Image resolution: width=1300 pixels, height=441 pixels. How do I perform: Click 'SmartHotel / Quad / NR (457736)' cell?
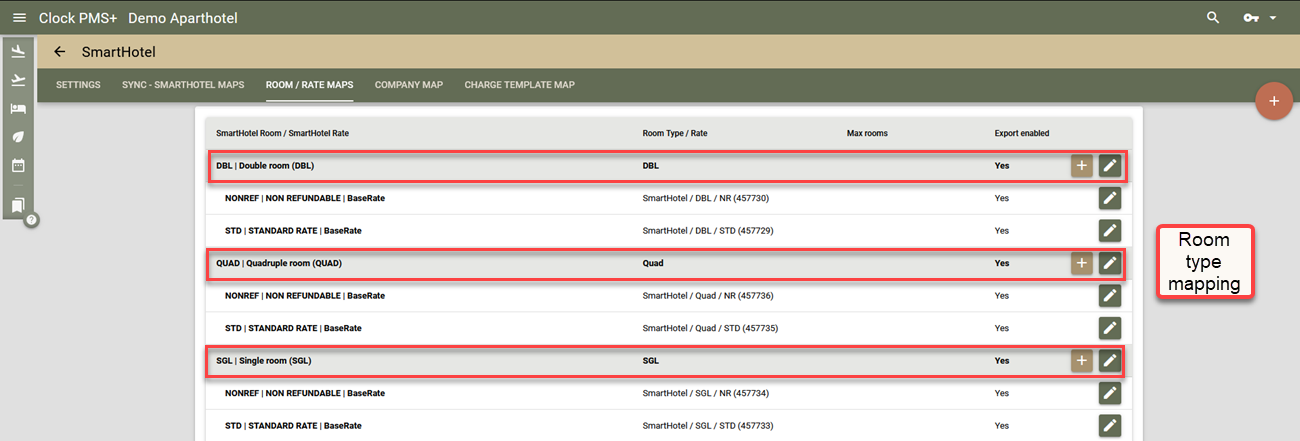(707, 296)
